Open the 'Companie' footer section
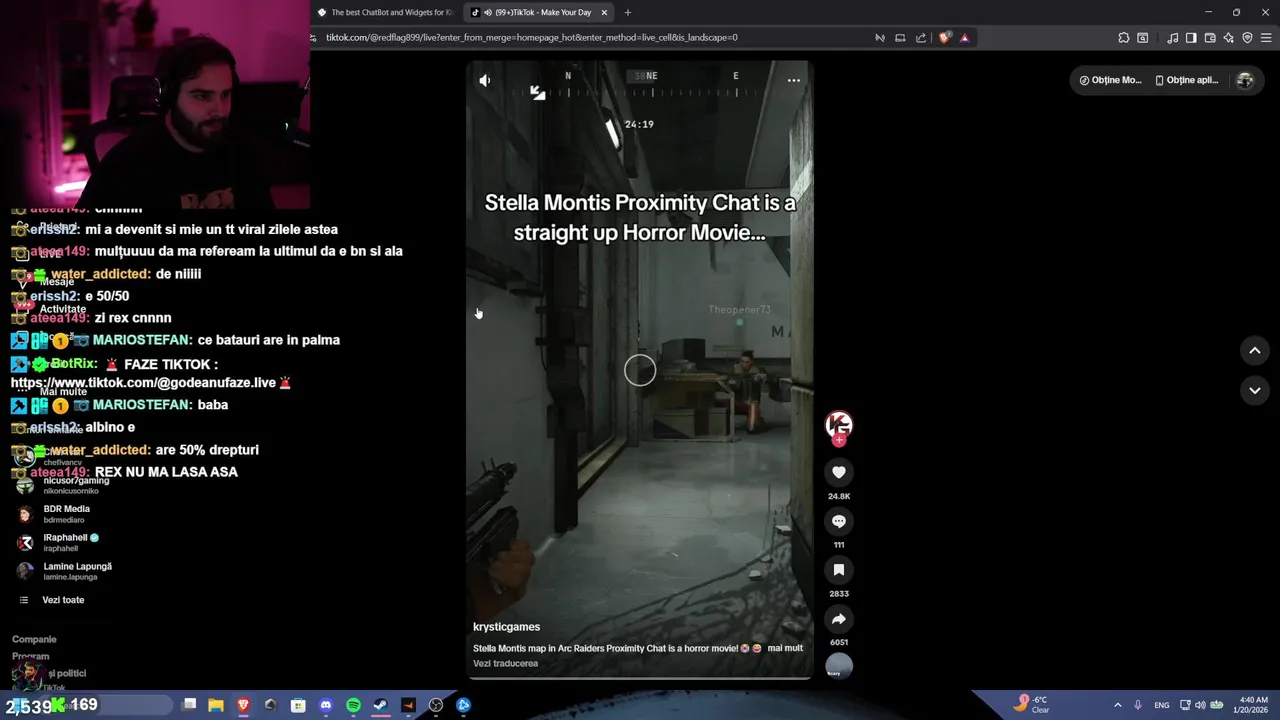 click(x=34, y=639)
